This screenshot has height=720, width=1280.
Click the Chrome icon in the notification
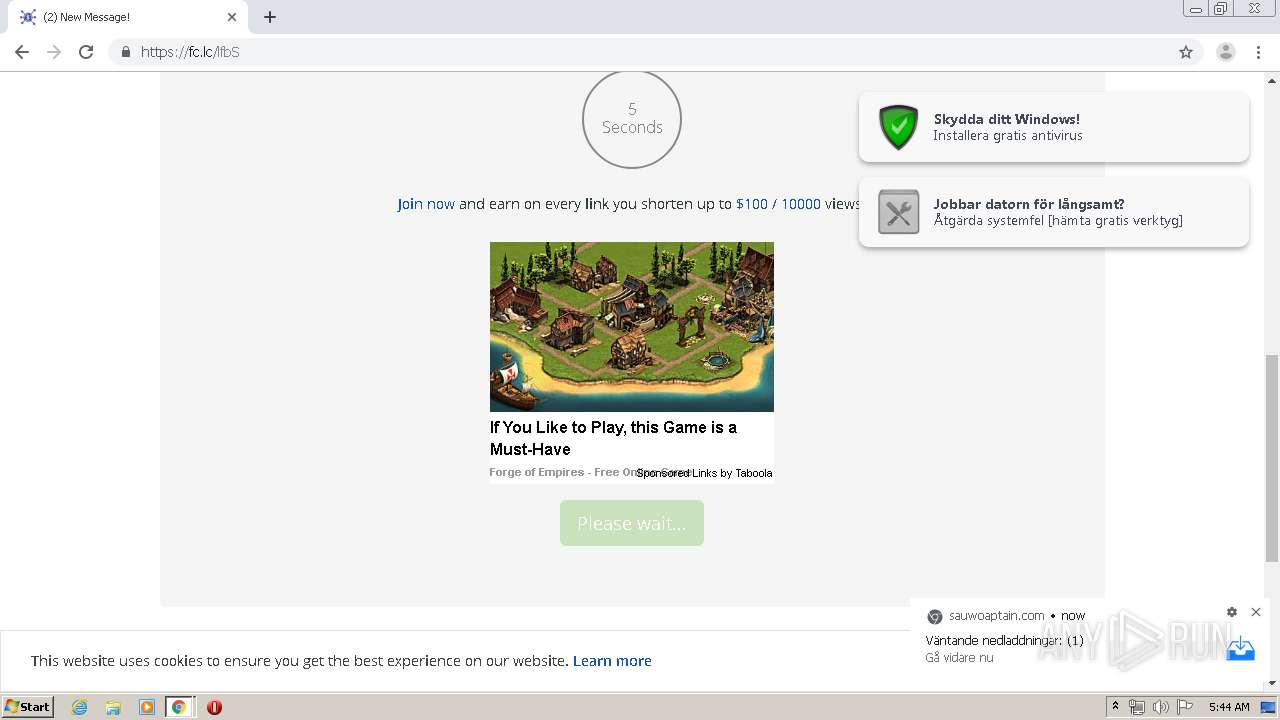click(935, 616)
